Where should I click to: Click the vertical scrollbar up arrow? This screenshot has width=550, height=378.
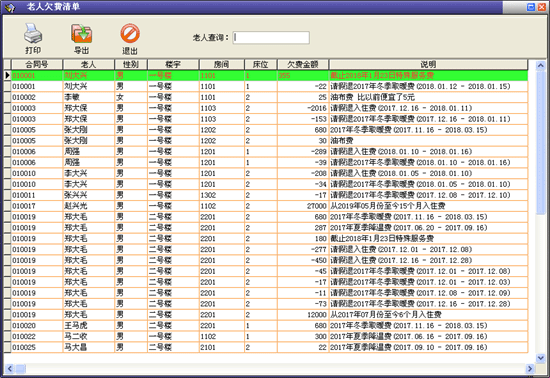[x=541, y=65]
